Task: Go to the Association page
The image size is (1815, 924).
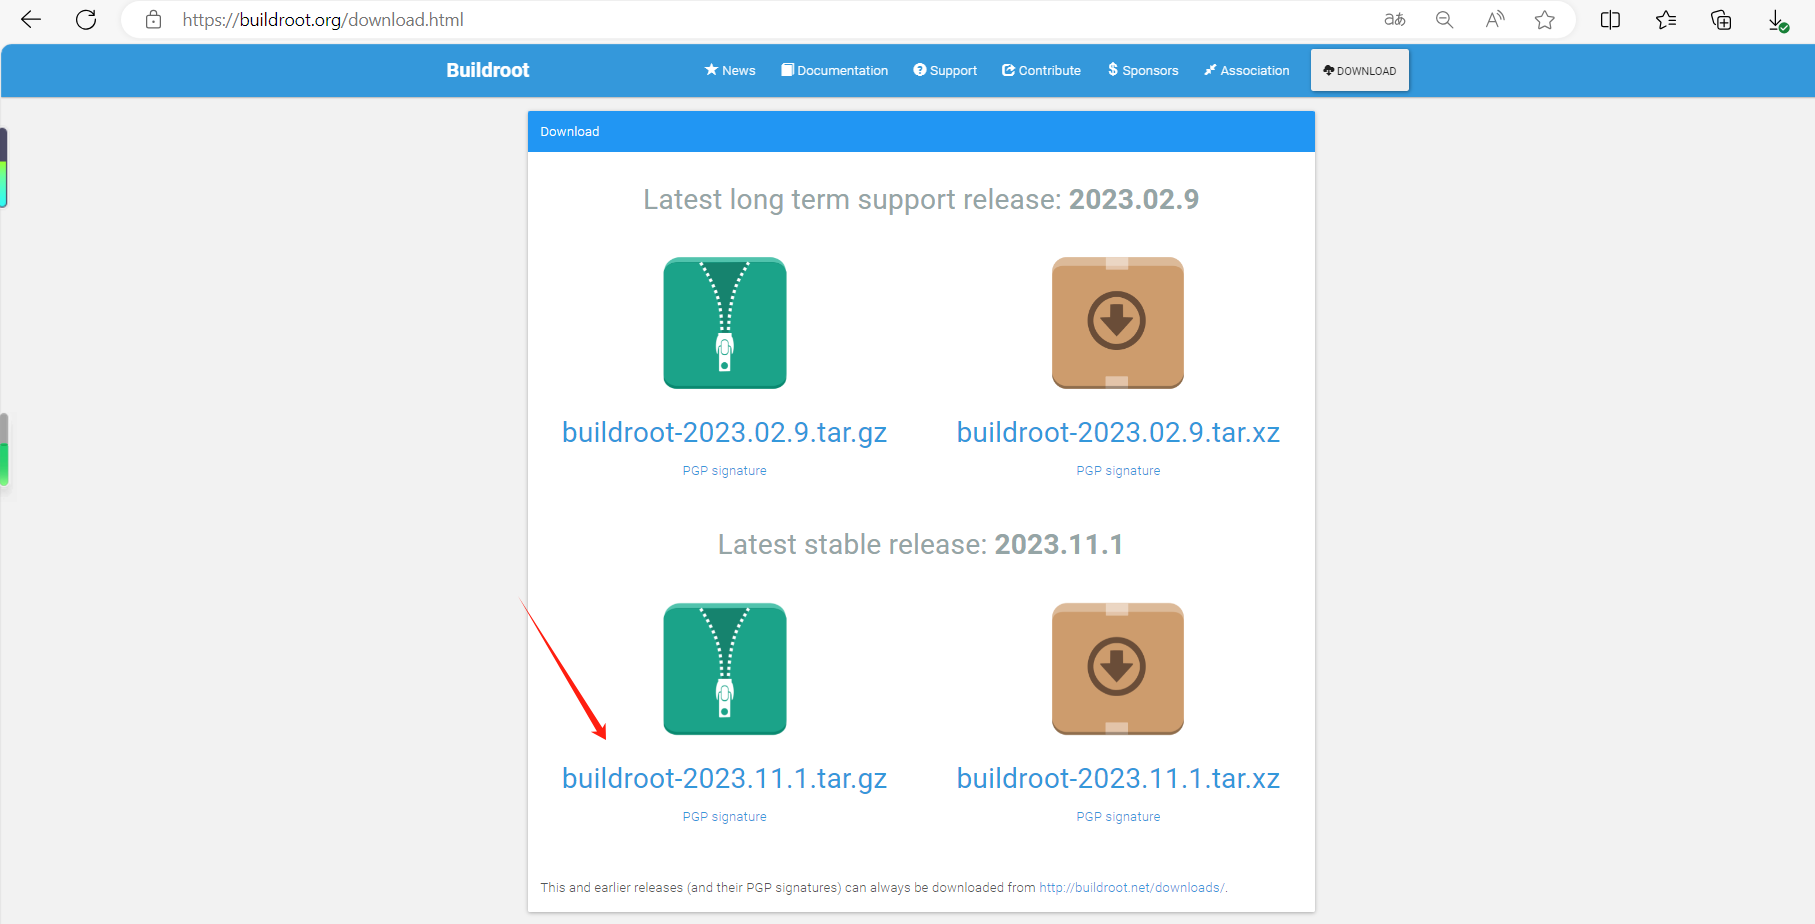Action: click(x=1246, y=70)
